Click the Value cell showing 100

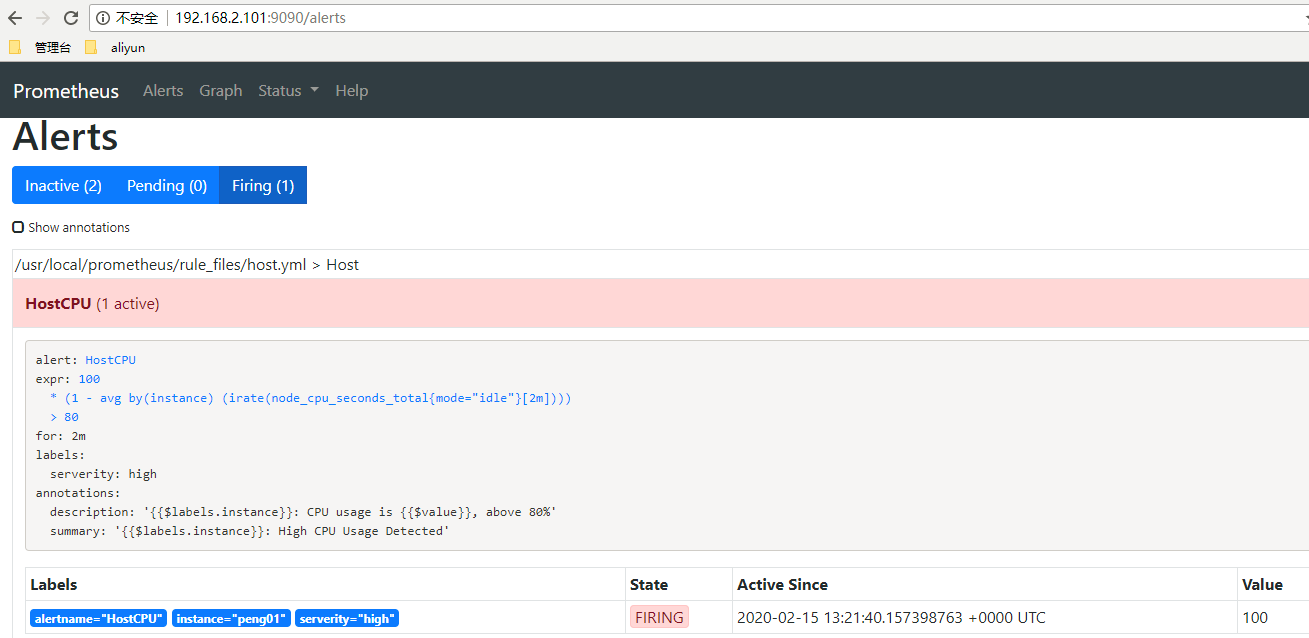pos(1255,618)
